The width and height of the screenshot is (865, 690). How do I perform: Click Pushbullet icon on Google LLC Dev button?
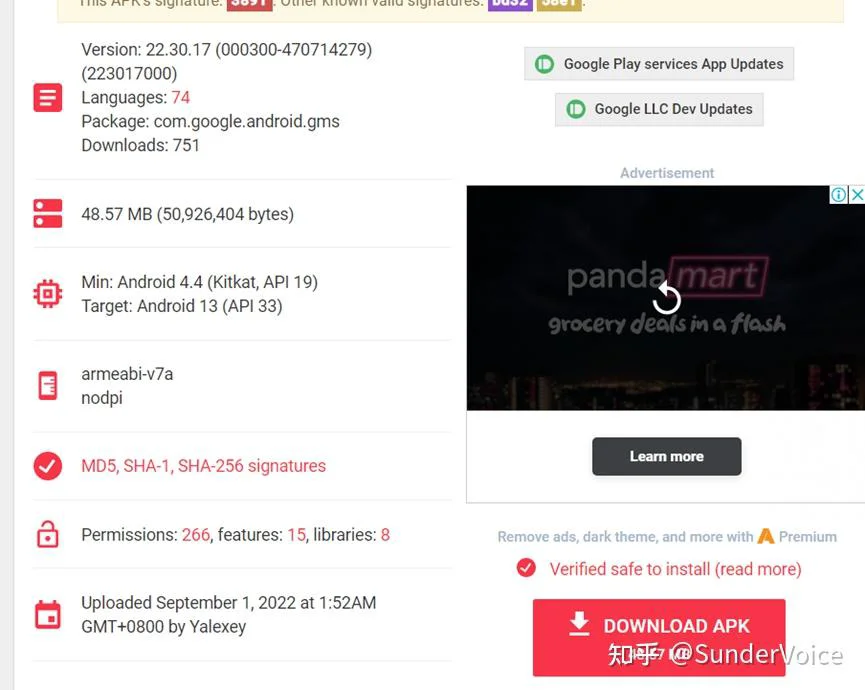click(575, 109)
